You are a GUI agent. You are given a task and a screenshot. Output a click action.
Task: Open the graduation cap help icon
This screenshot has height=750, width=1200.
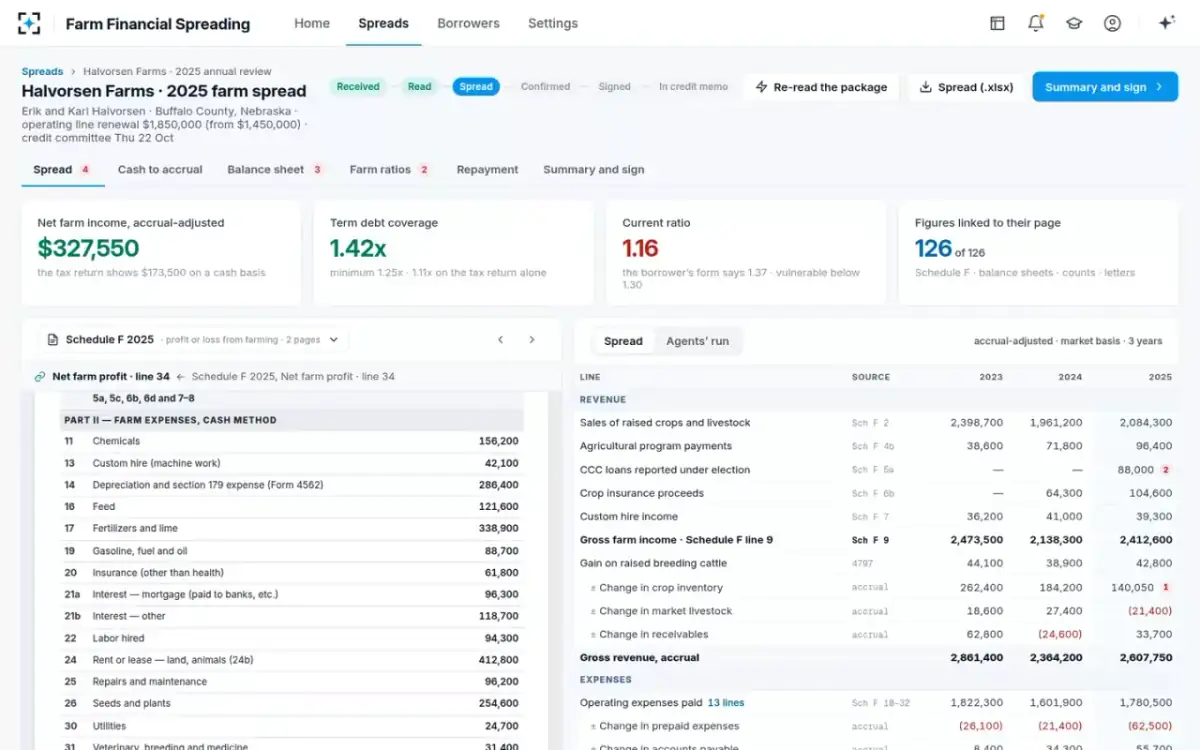(x=1074, y=23)
